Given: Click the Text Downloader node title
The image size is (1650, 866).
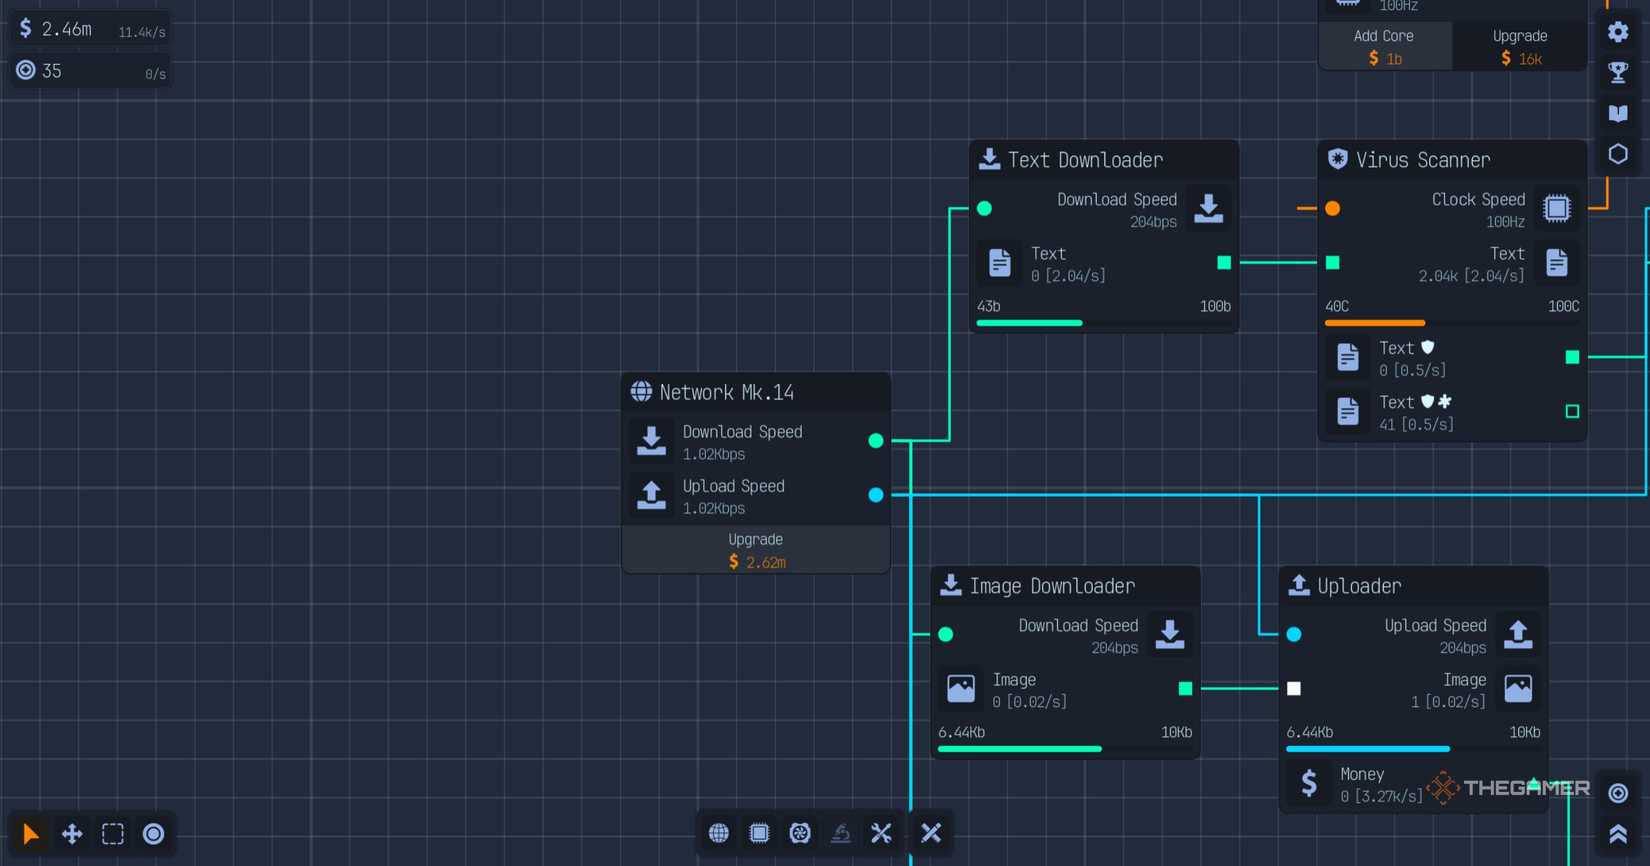Looking at the screenshot, I should point(1085,160).
